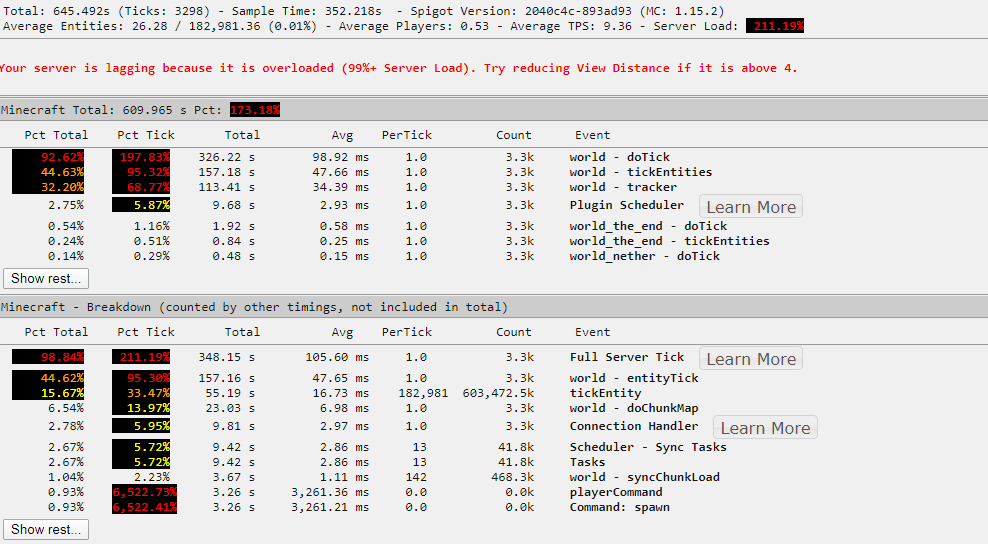Click the 'Minecraft - Breakdown' section header
The height and width of the screenshot is (544, 988).
(494, 307)
